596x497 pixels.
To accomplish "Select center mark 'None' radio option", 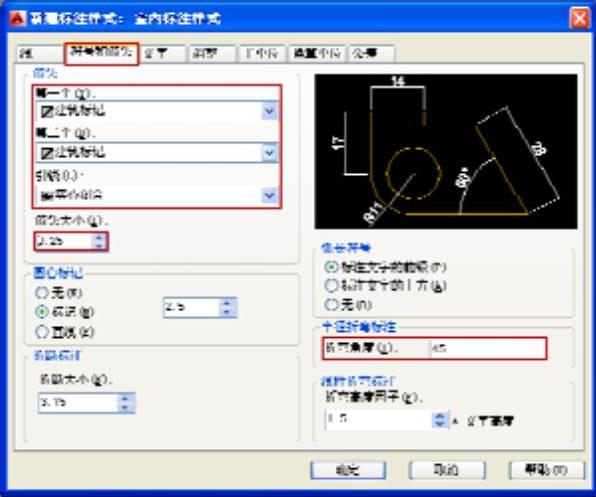I will (x=41, y=293).
